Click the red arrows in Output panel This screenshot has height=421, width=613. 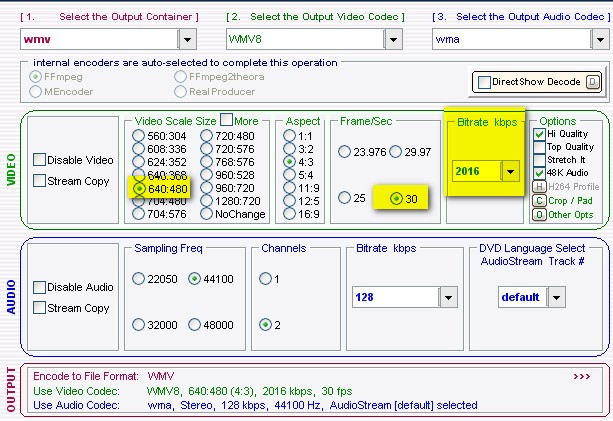pyautogui.click(x=581, y=377)
